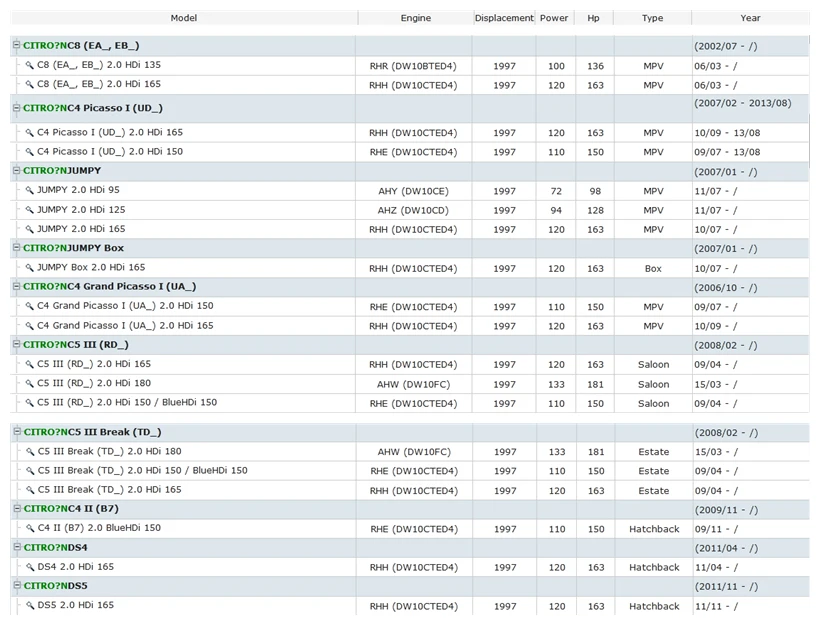Click magnifier icon for JUMPY 2.0 HDi 165

(29, 230)
